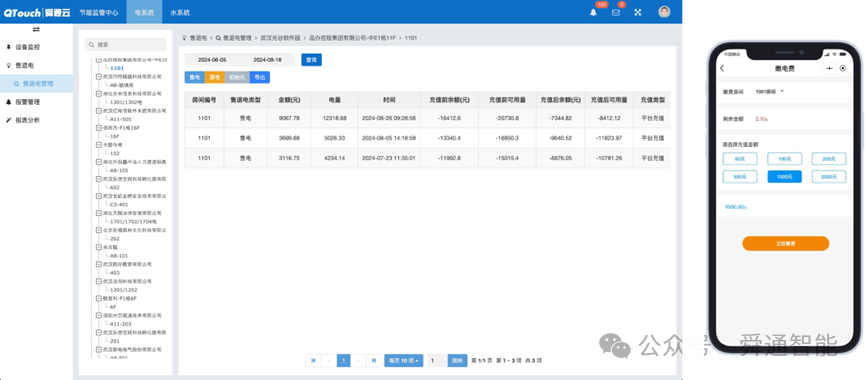The image size is (865, 380).
Task: Toggle fullscreen with the expand icon
Action: point(638,12)
